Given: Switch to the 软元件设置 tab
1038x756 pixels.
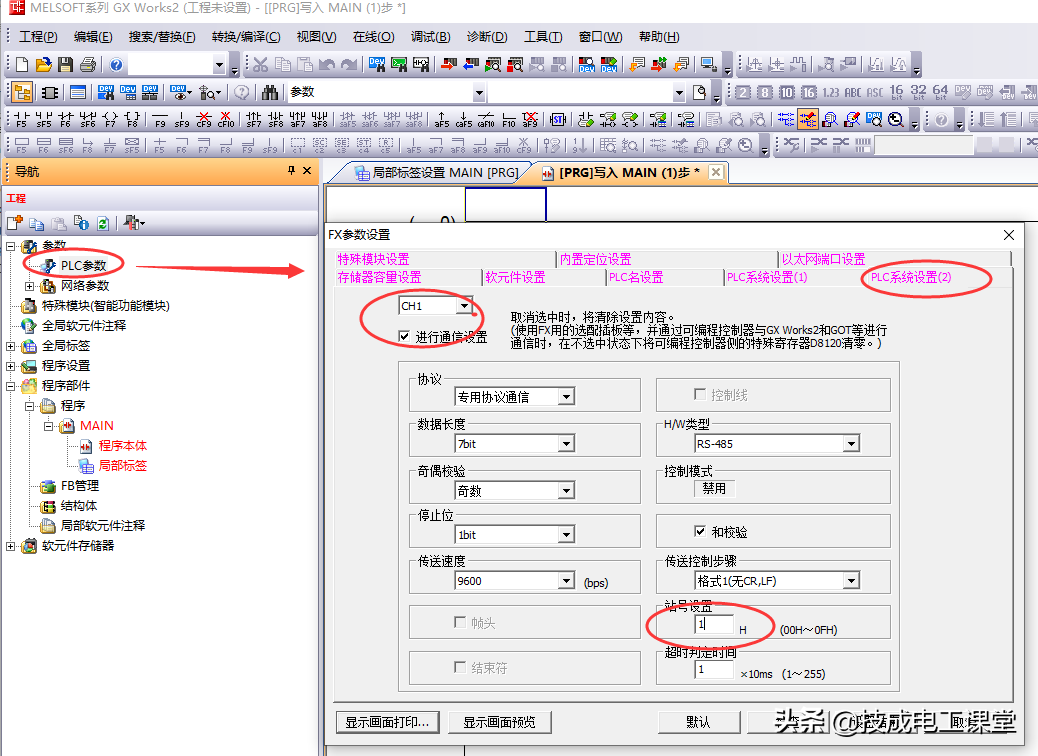Looking at the screenshot, I should [x=515, y=277].
